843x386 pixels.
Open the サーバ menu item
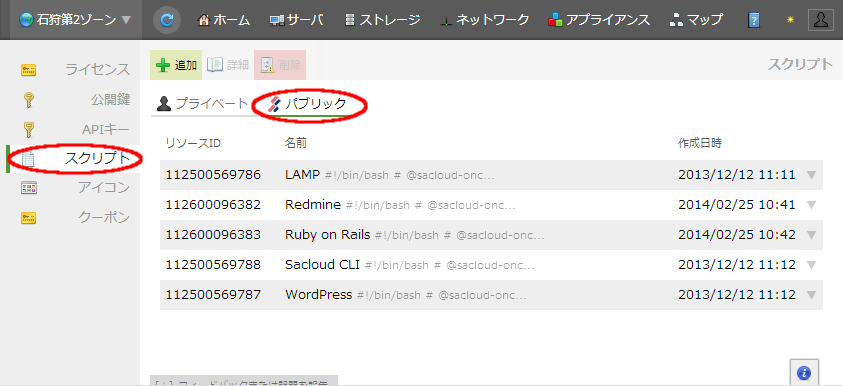coord(296,20)
